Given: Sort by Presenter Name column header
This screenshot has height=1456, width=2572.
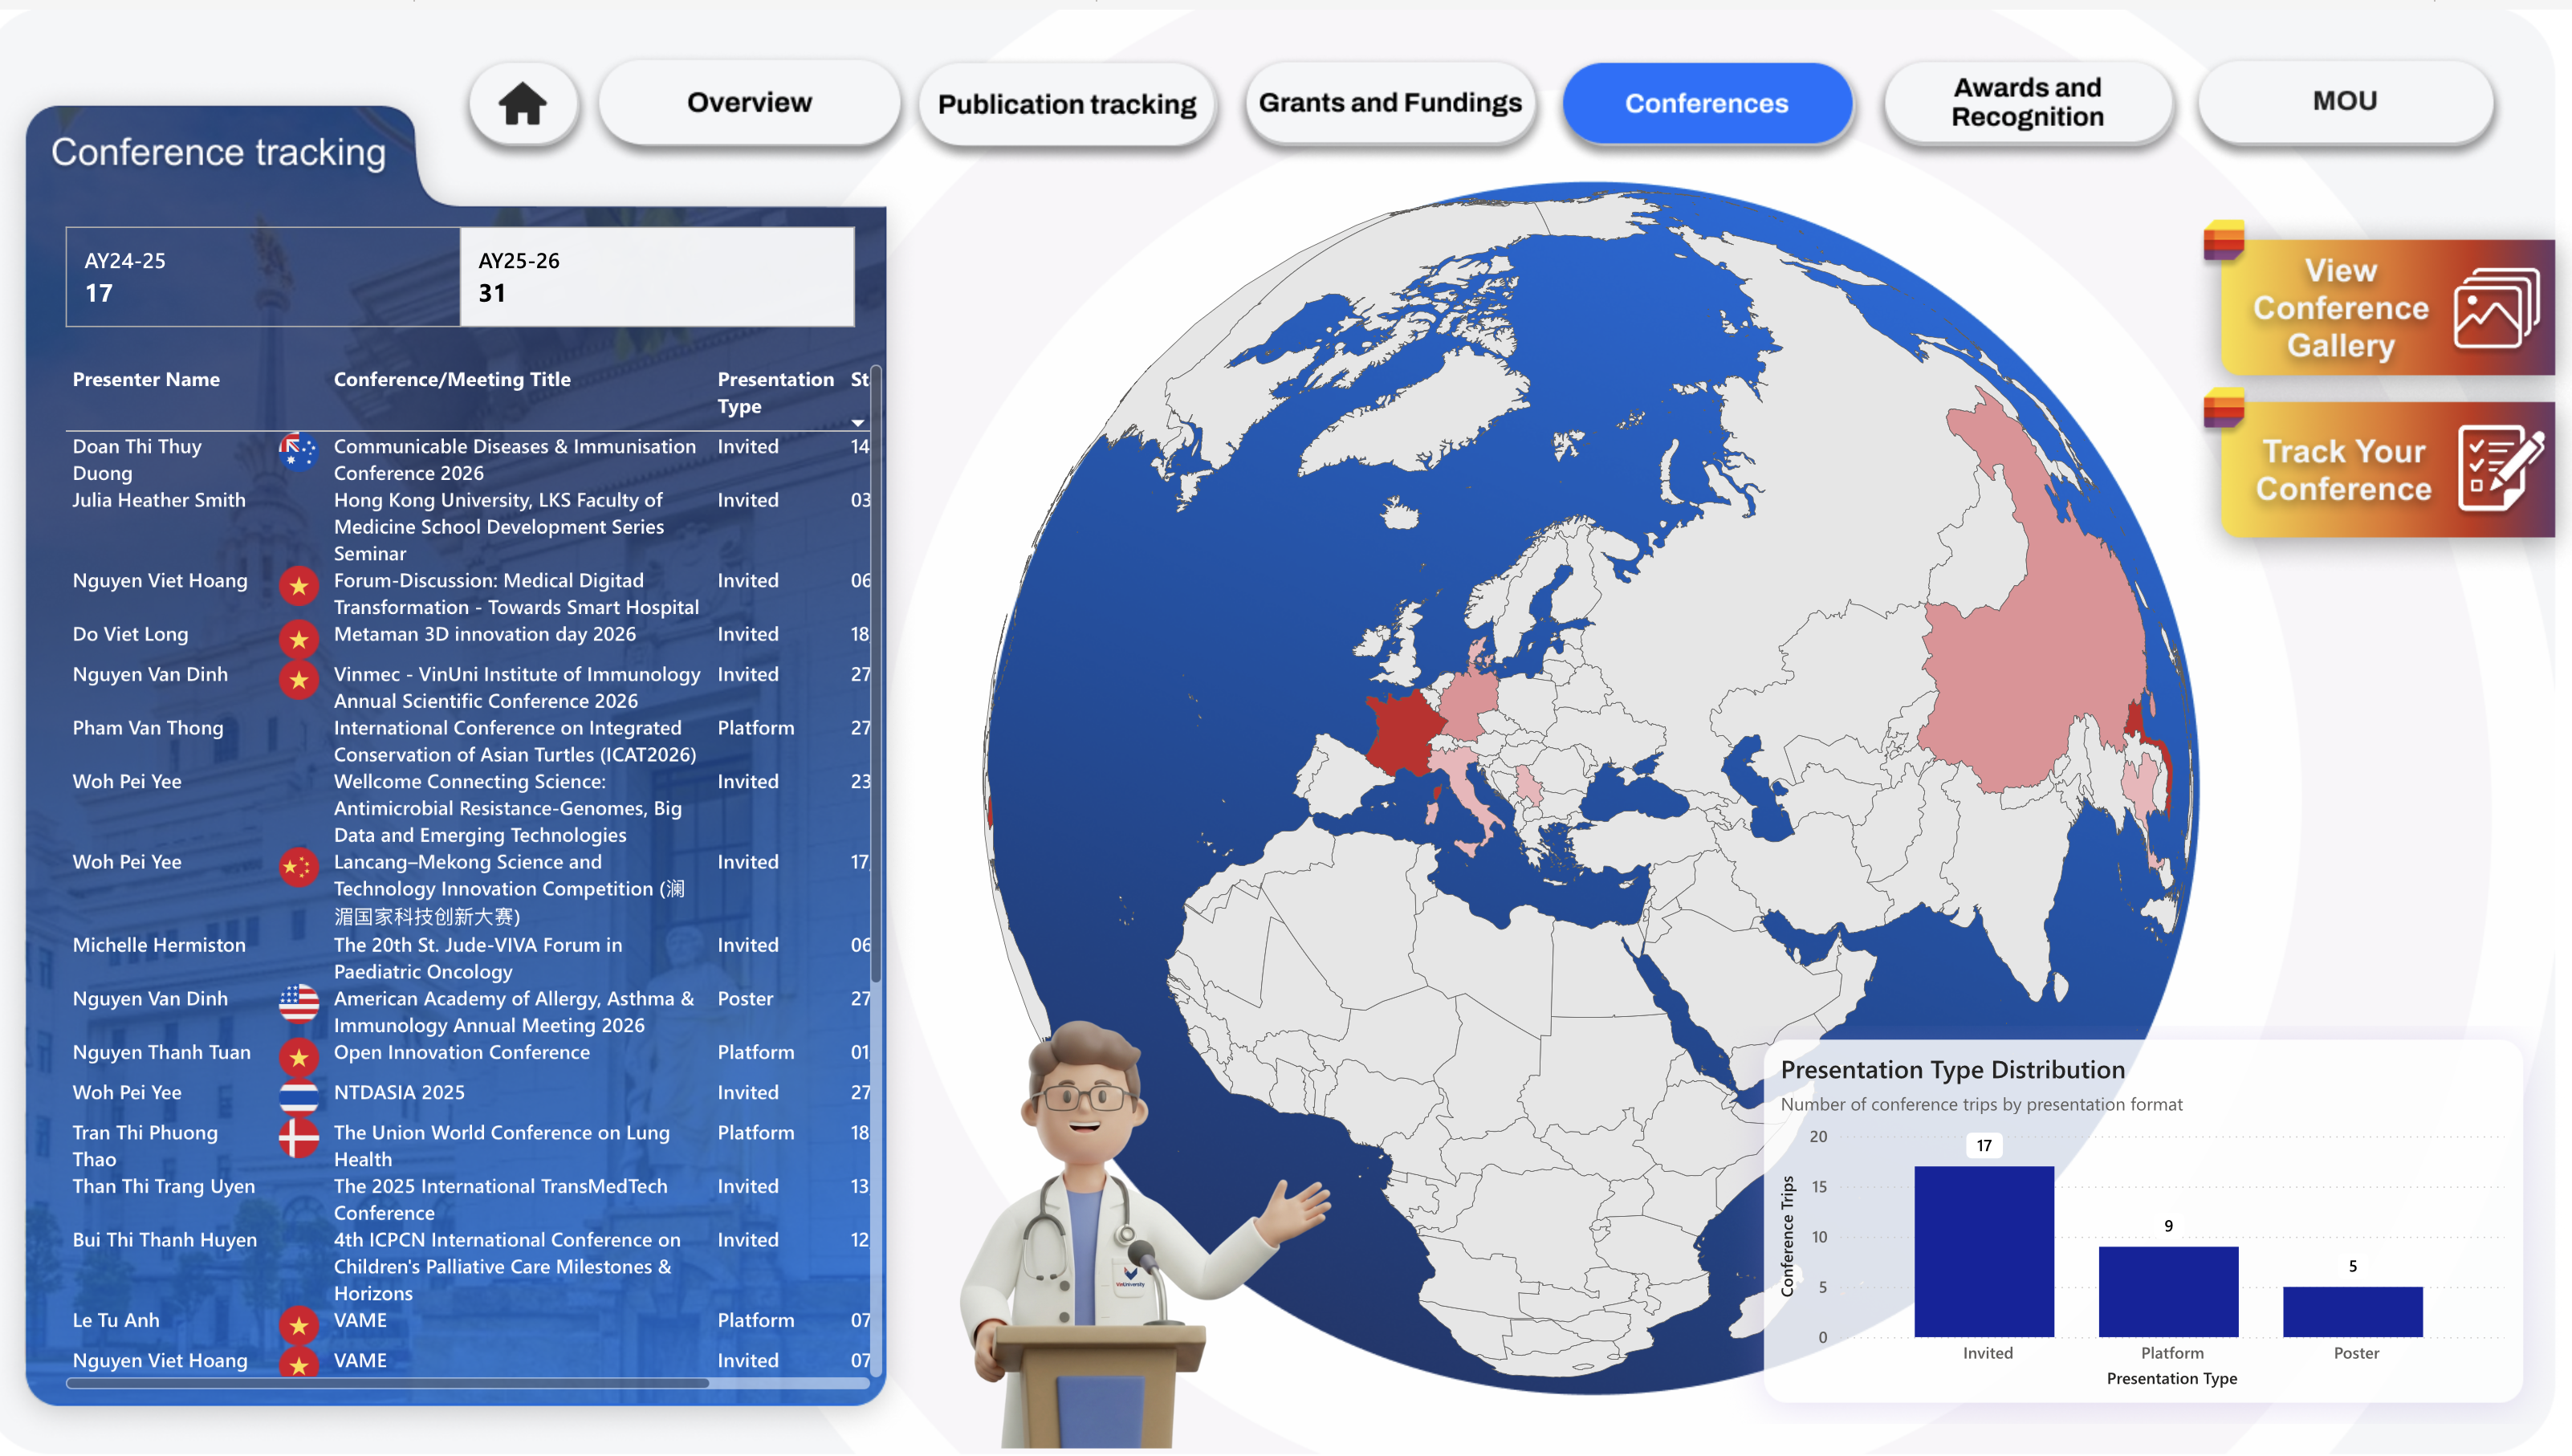Looking at the screenshot, I should point(146,379).
